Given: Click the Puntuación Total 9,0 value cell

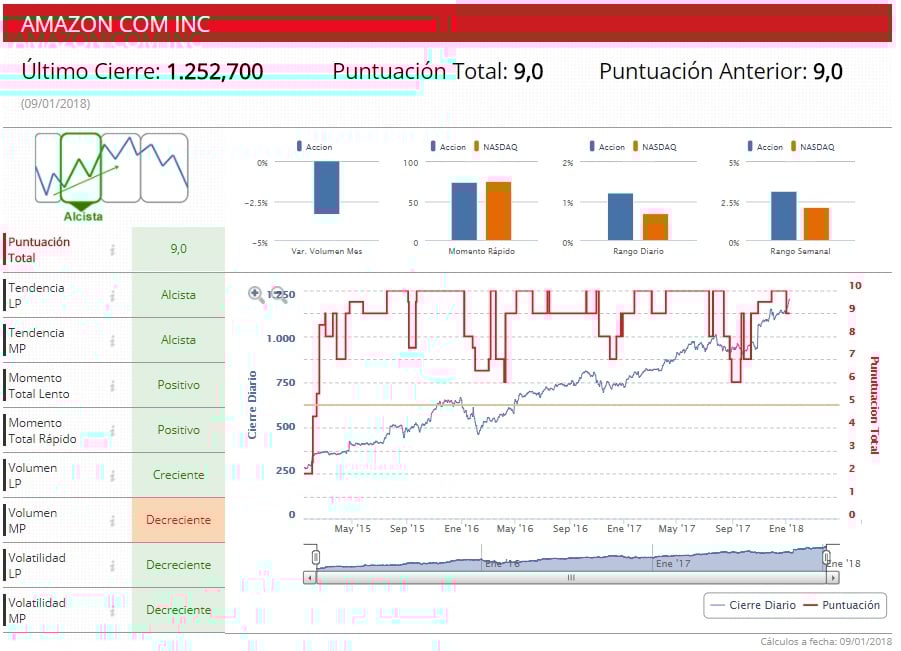Looking at the screenshot, I should coord(178,249).
